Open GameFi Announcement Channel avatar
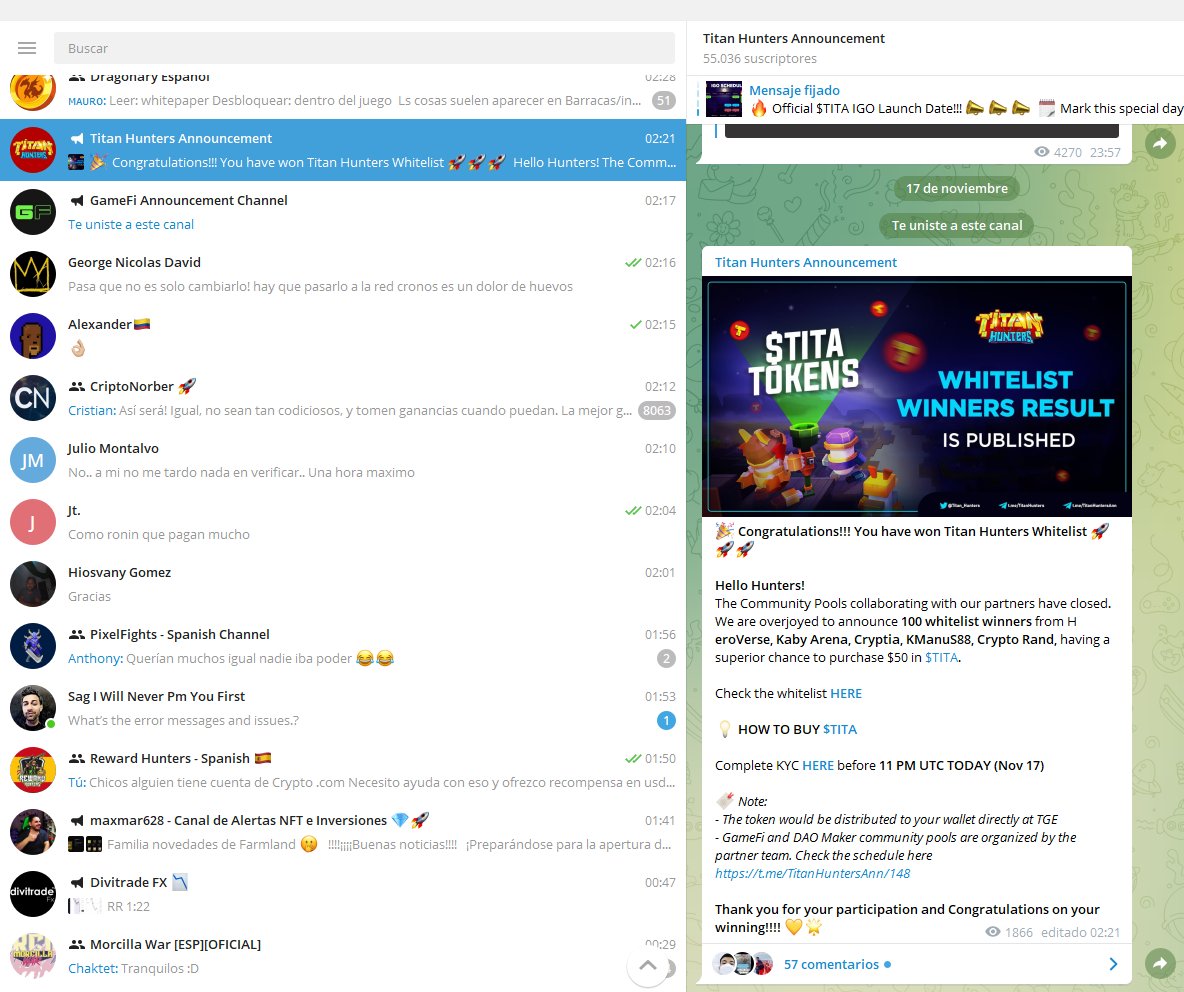 pyautogui.click(x=32, y=212)
